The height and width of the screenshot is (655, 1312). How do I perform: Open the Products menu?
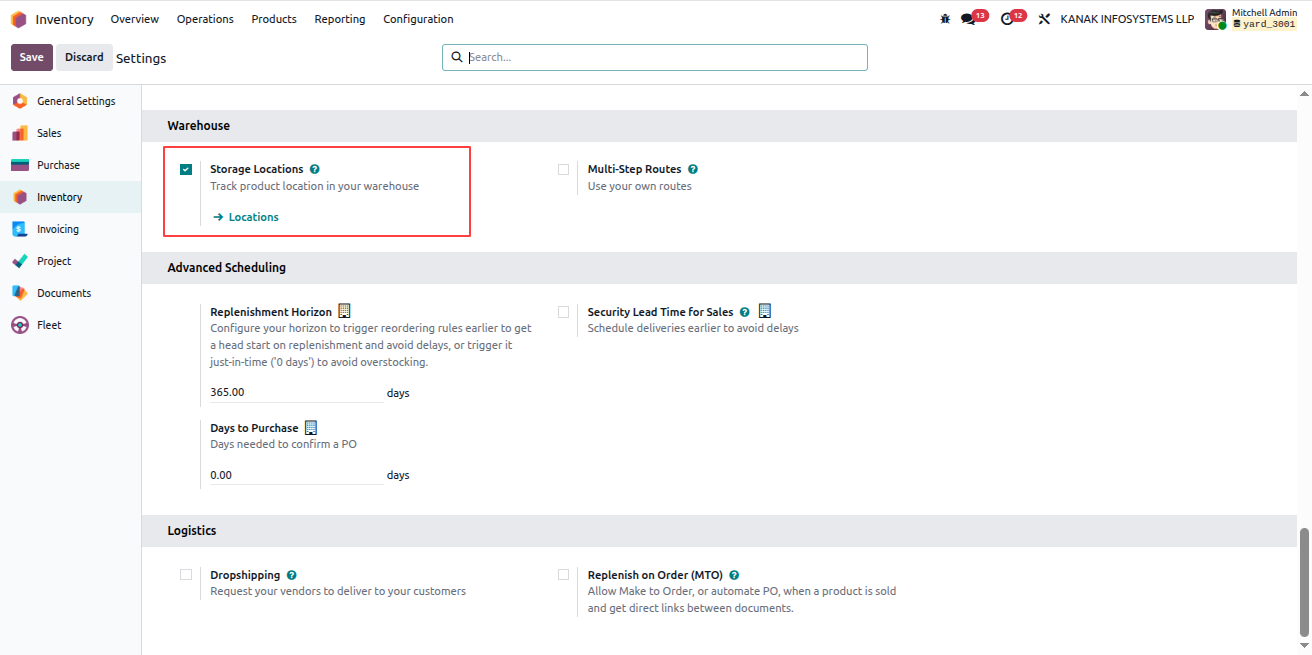[274, 19]
